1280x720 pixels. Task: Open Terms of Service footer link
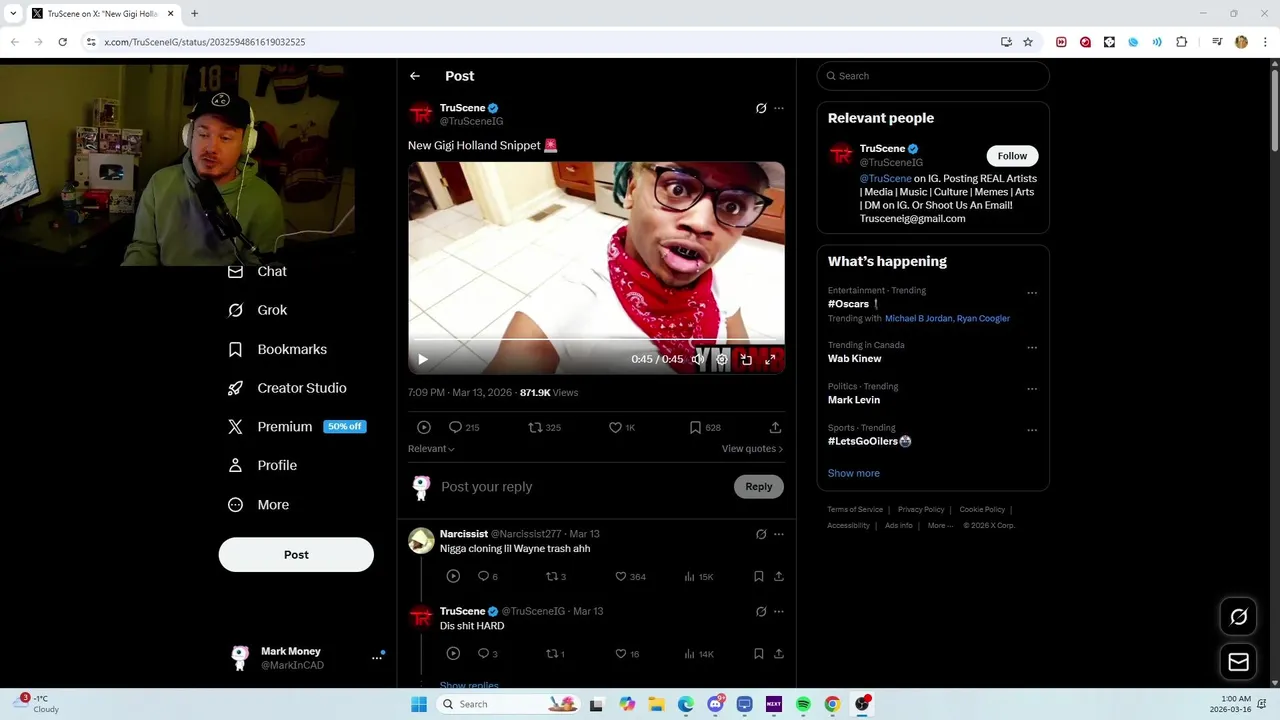[x=855, y=510]
